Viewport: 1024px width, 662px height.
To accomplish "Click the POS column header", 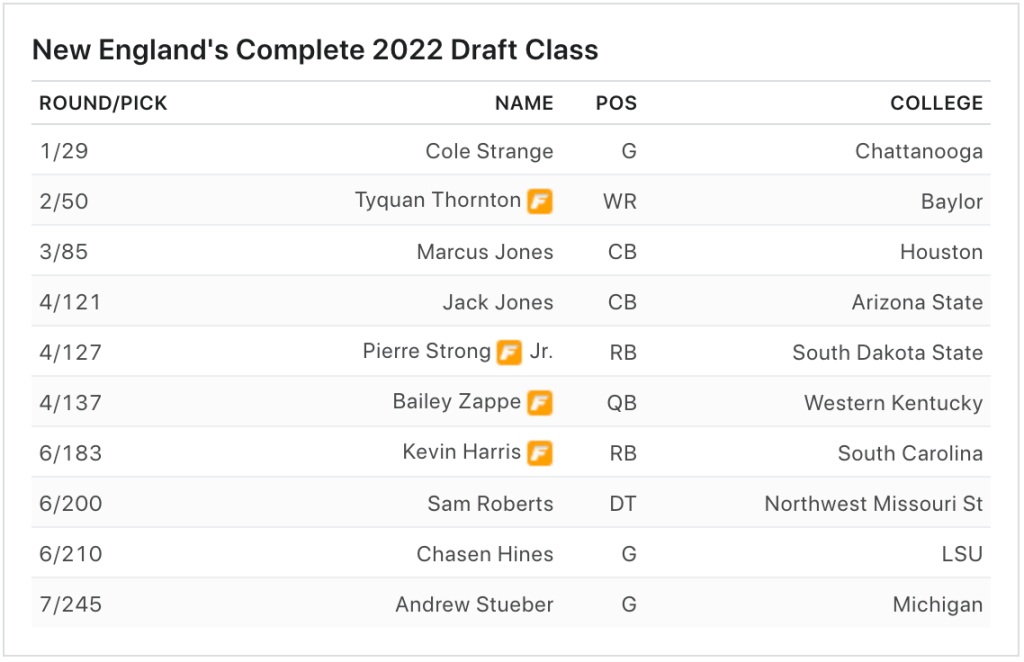I will [x=616, y=103].
